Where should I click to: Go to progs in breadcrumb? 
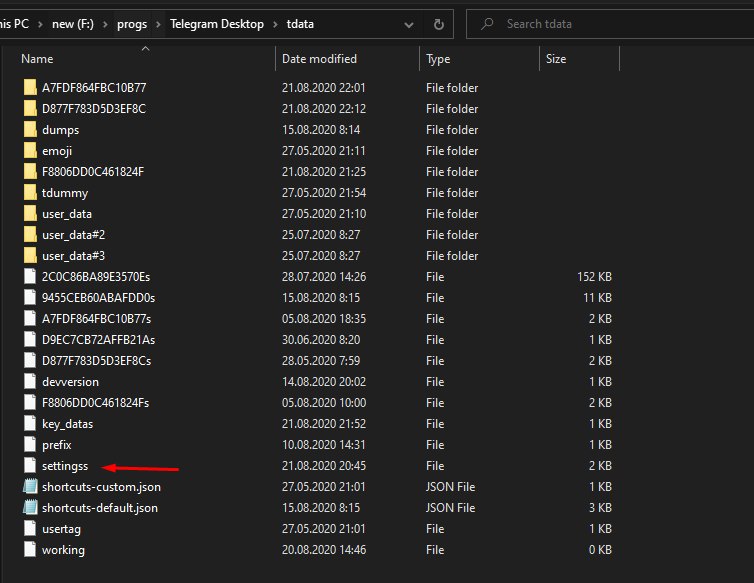tap(132, 24)
